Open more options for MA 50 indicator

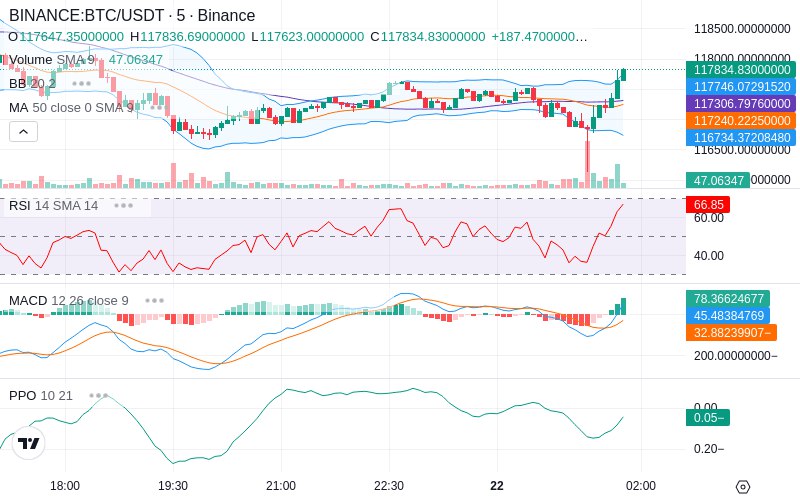click(159, 108)
